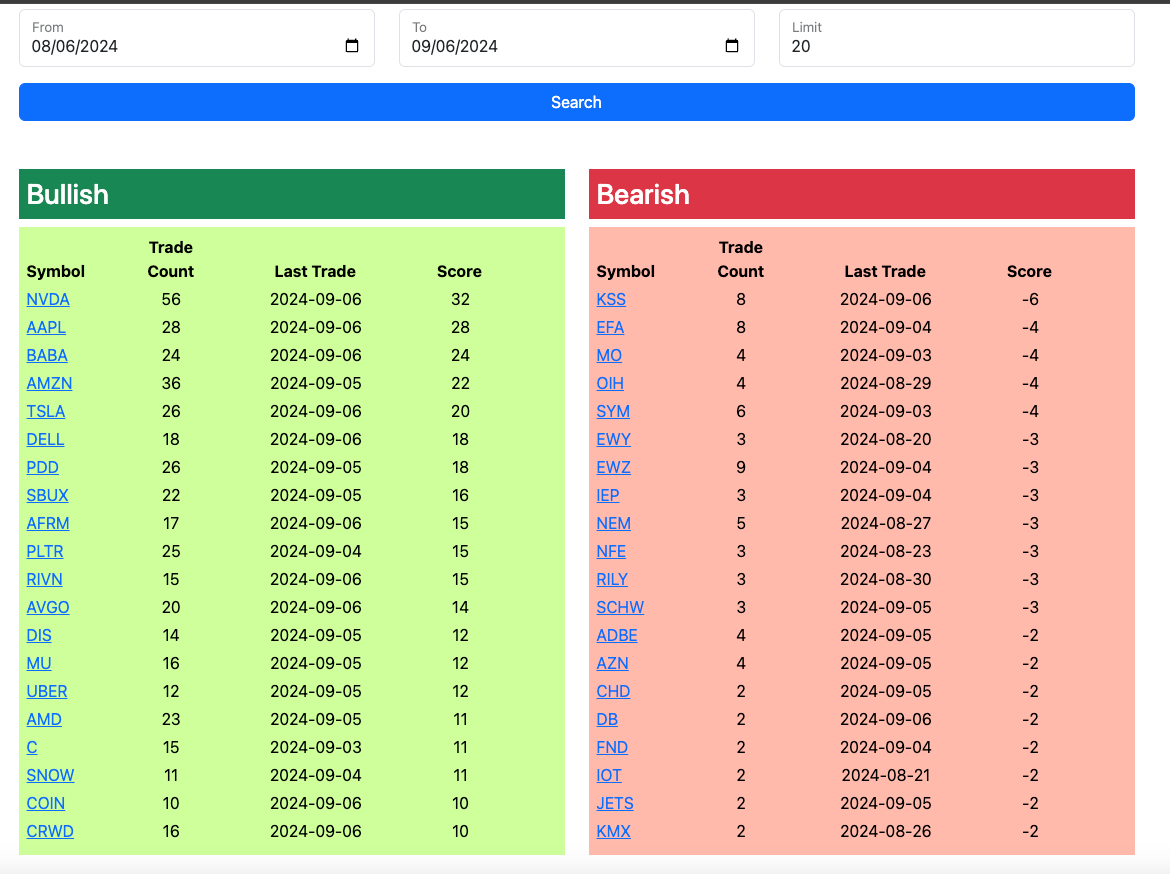Open the RILY bearish symbol link
This screenshot has width=1170, height=874.
[612, 579]
